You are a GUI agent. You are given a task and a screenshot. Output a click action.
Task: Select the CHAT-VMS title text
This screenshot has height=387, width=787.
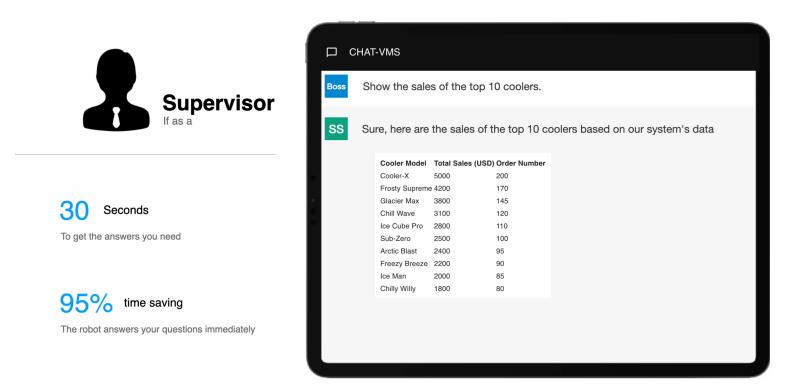[x=374, y=52]
